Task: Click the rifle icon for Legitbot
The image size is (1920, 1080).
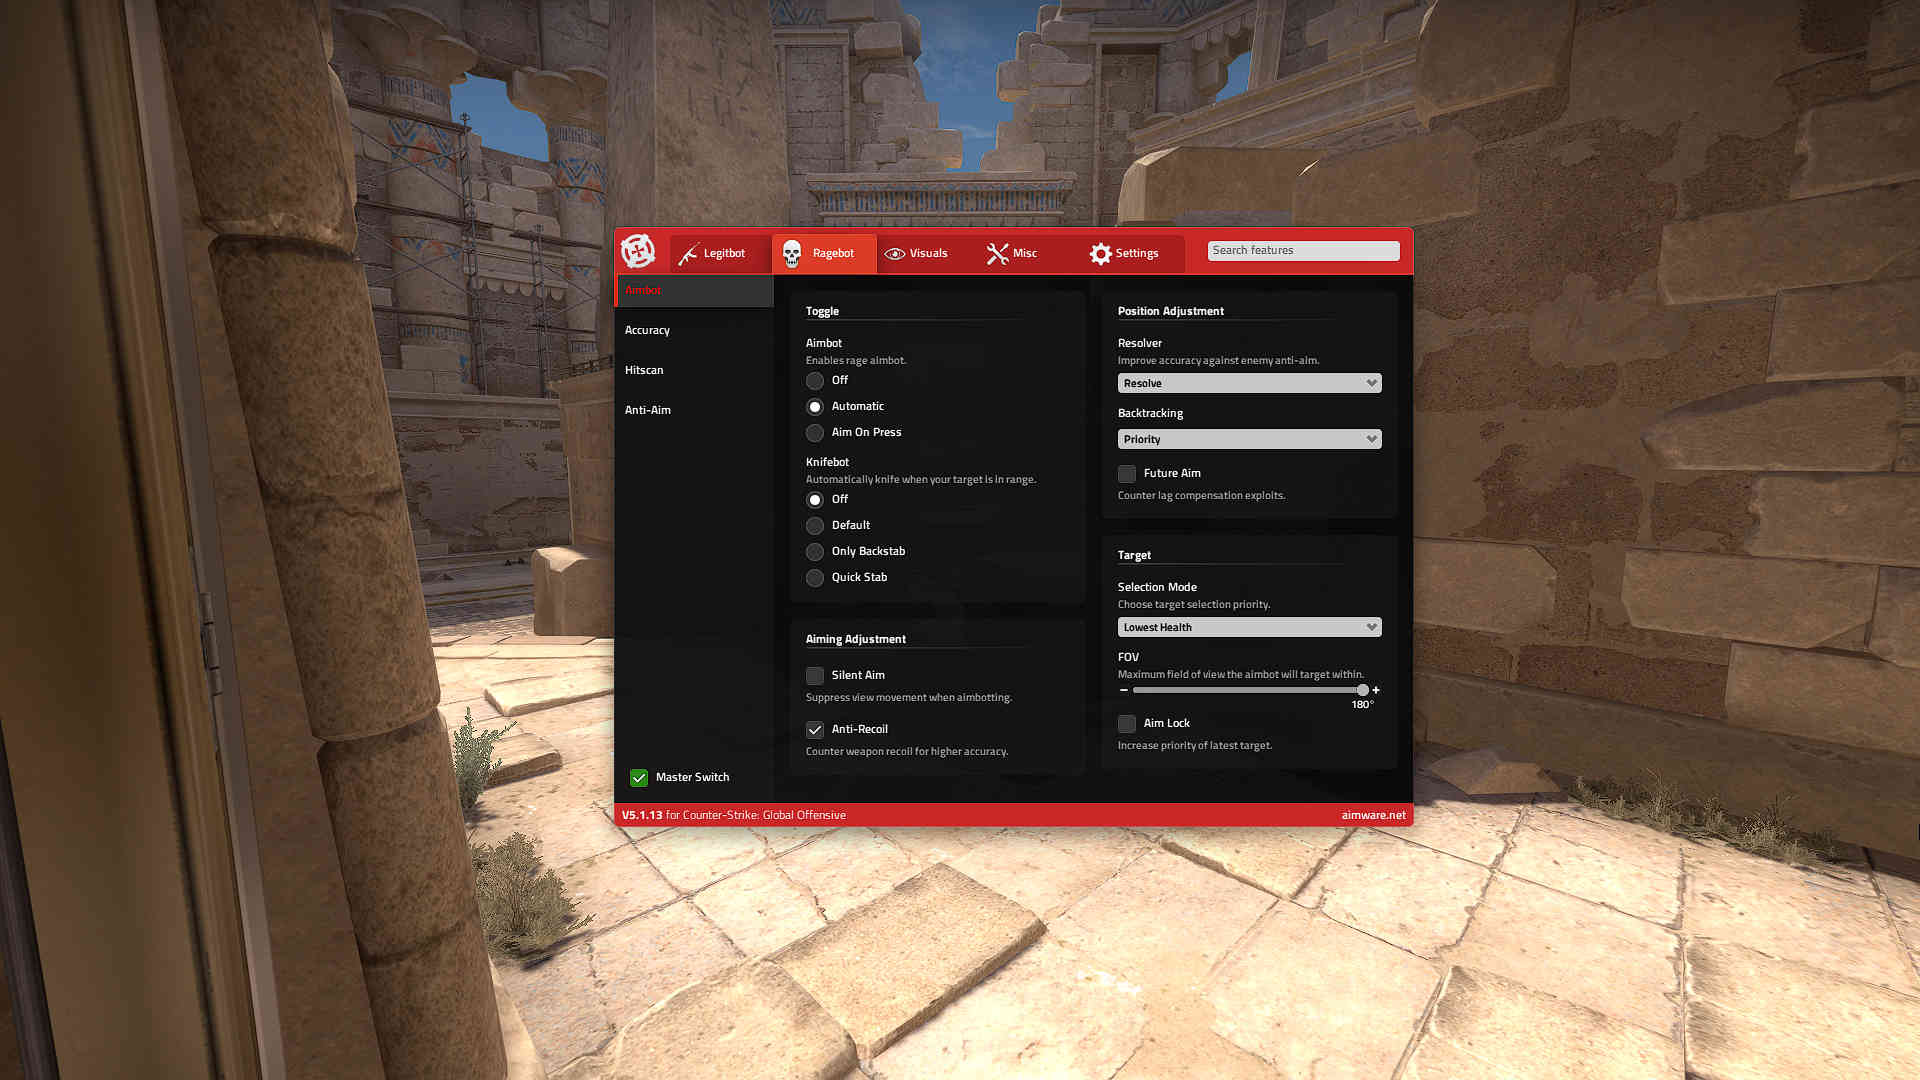Action: click(x=688, y=254)
